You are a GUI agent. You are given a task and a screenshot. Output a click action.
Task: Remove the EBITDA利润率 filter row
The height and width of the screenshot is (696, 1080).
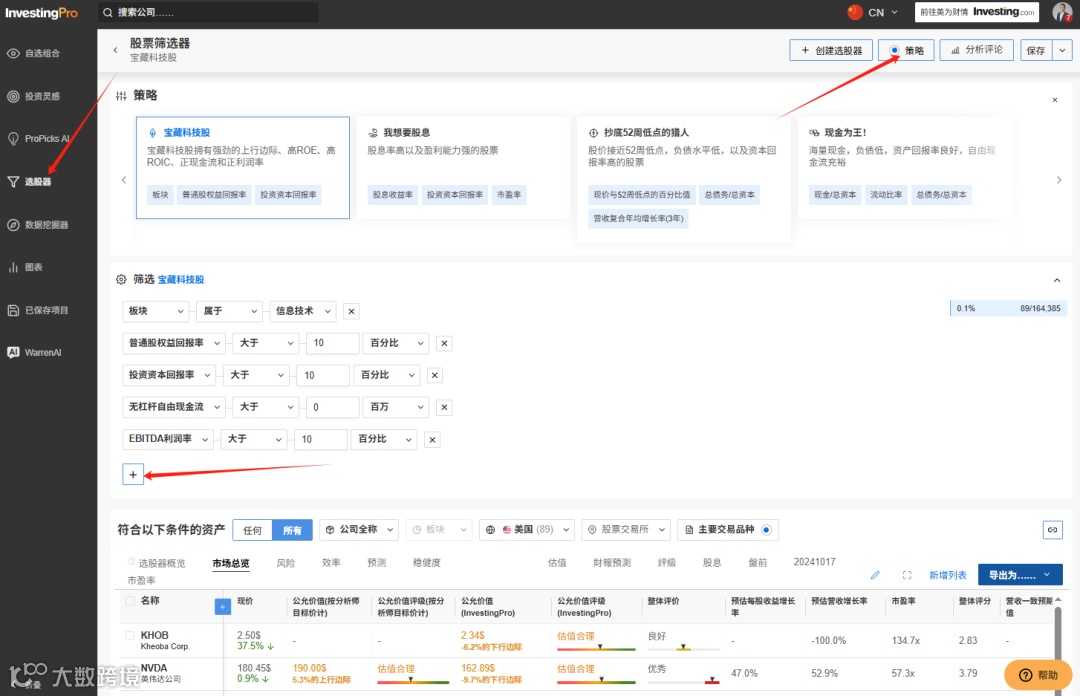tap(432, 440)
